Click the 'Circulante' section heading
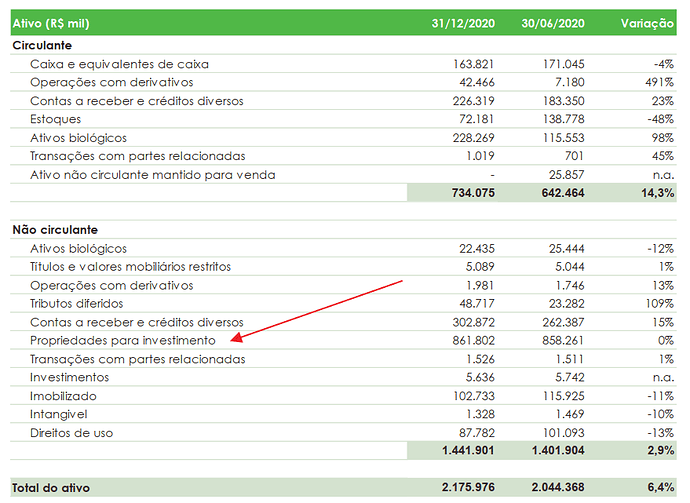The width and height of the screenshot is (690, 503). (x=42, y=45)
